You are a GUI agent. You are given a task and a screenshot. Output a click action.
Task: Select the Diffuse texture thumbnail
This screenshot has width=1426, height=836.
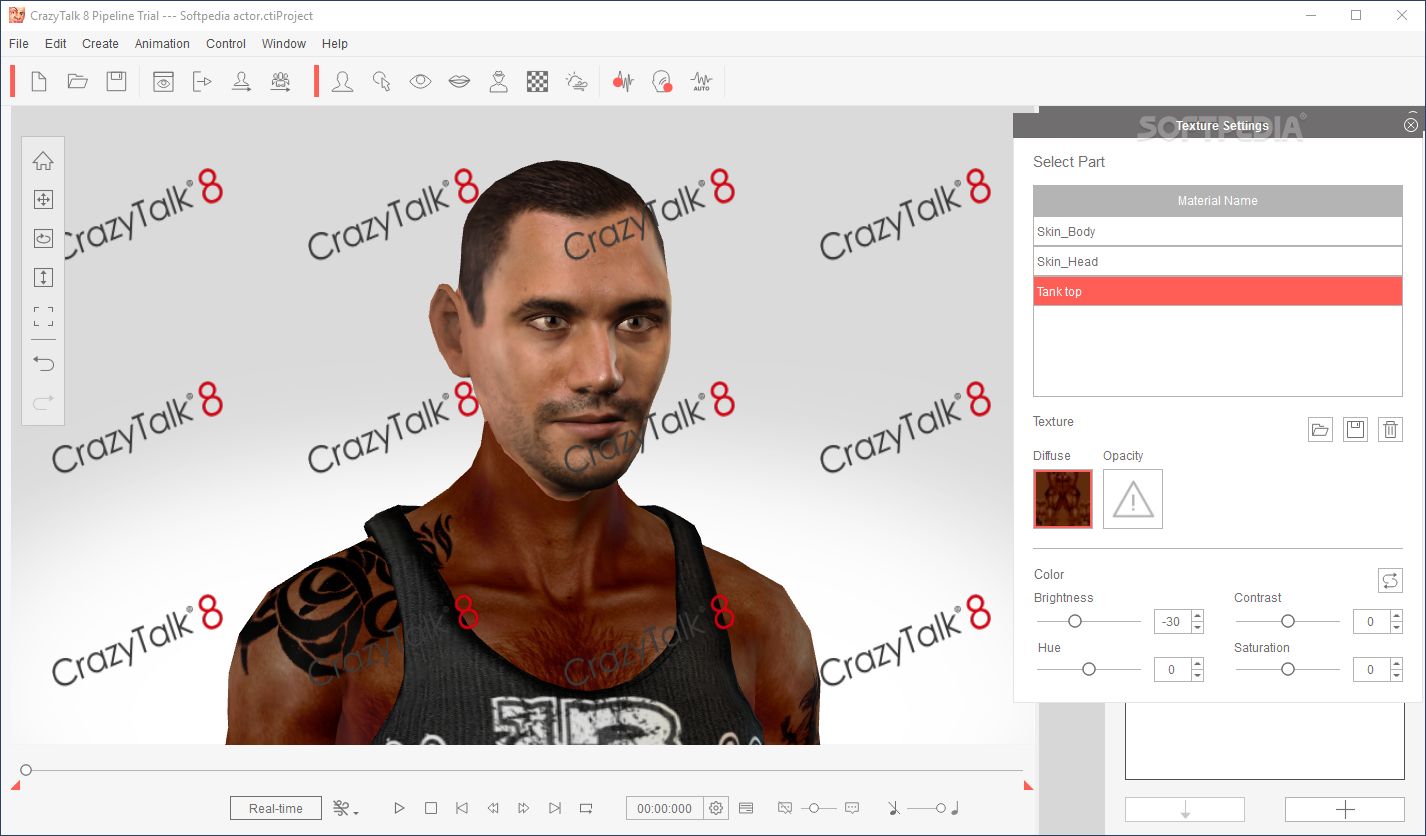[1063, 499]
